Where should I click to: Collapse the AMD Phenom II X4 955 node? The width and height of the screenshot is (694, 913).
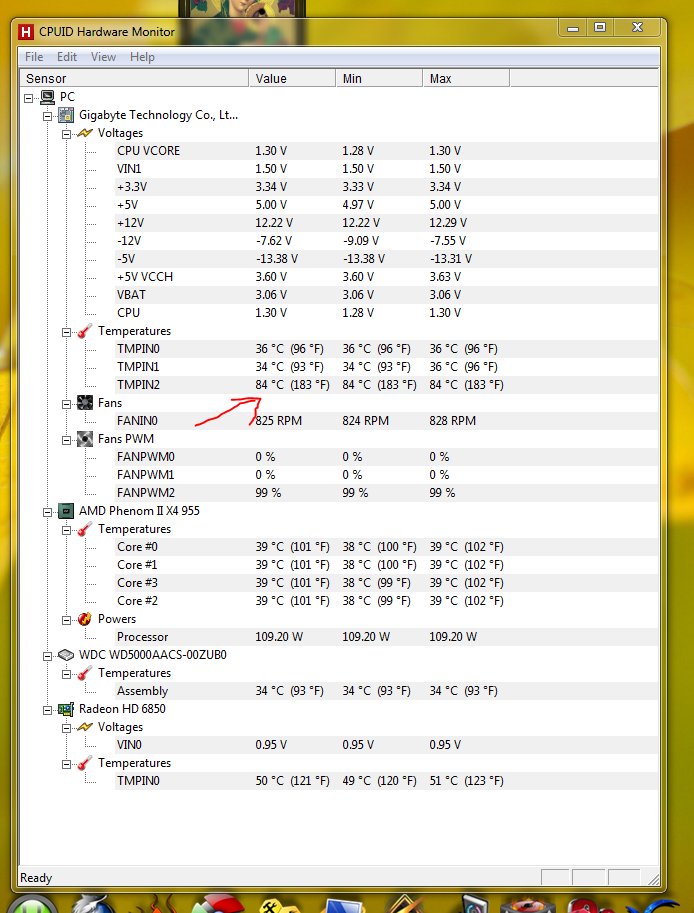[x=47, y=512]
